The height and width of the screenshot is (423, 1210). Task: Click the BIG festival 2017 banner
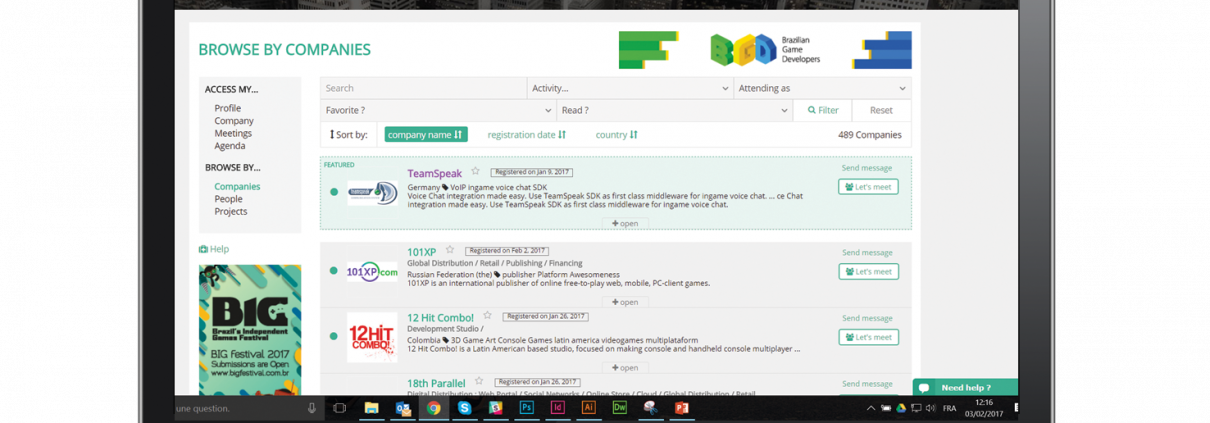(250, 330)
